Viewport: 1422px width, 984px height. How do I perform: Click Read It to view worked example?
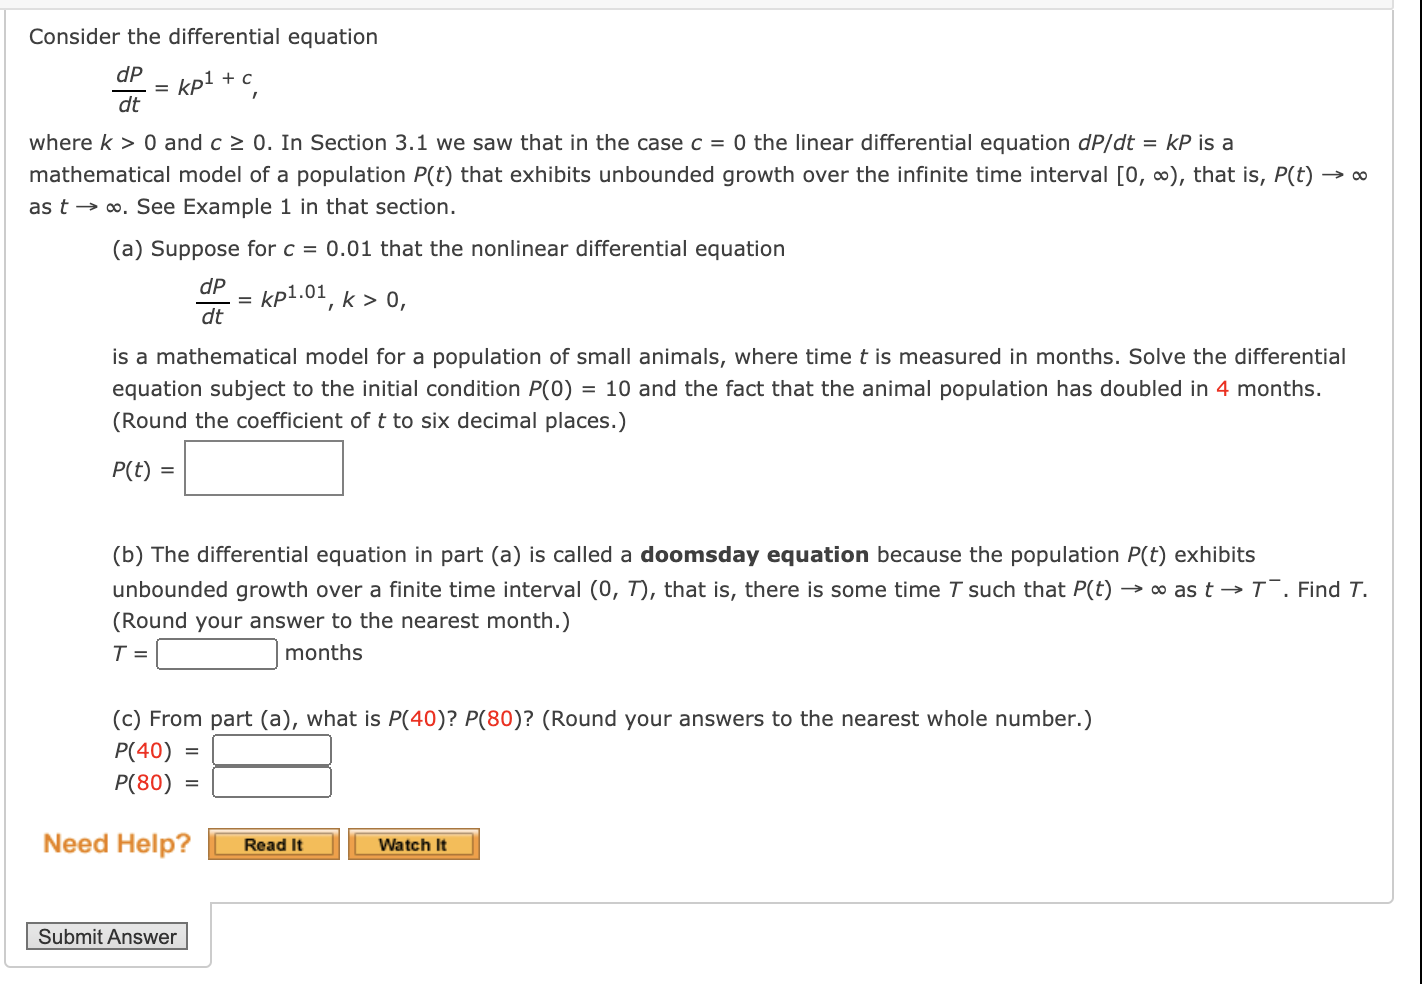coord(273,843)
